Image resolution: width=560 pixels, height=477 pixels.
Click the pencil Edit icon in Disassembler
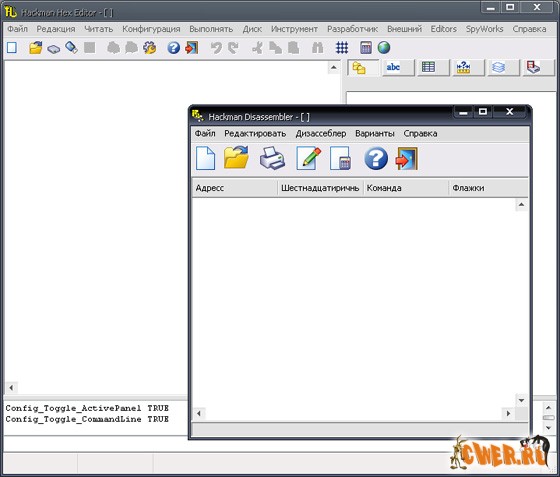[x=309, y=158]
